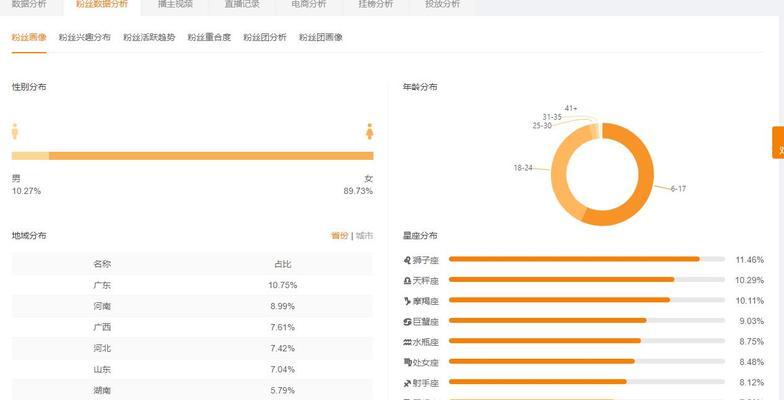Screen dimensions: 784x400
Task: Click the Aquarius 水瓶座 zodiac icon
Action: (x=407, y=342)
